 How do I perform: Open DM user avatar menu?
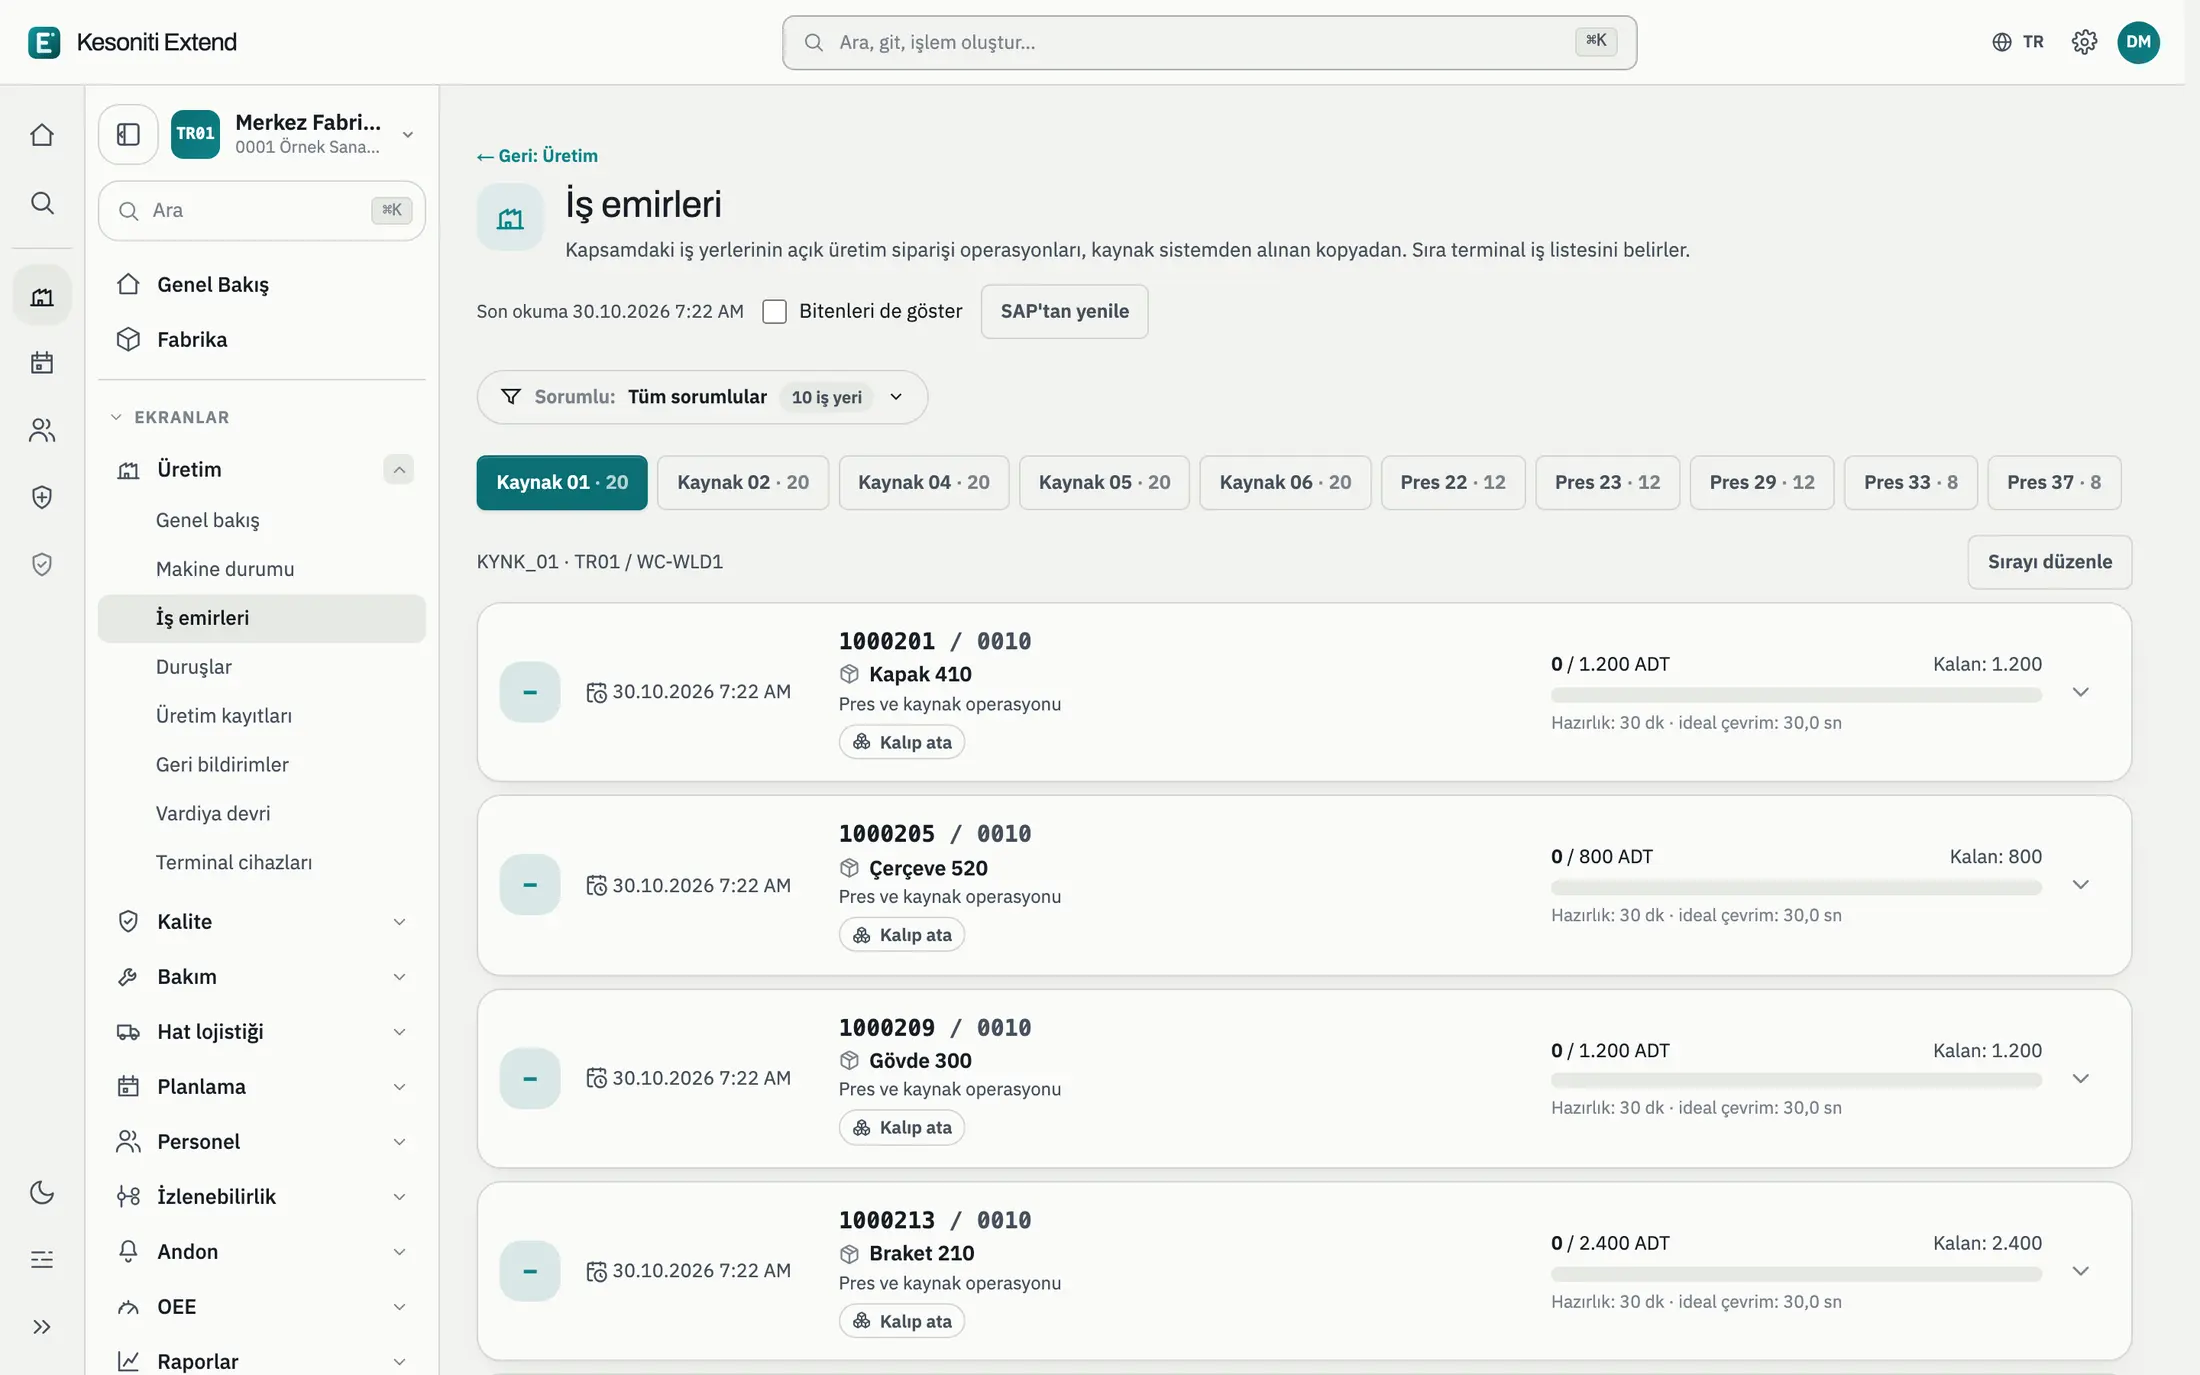(2138, 42)
